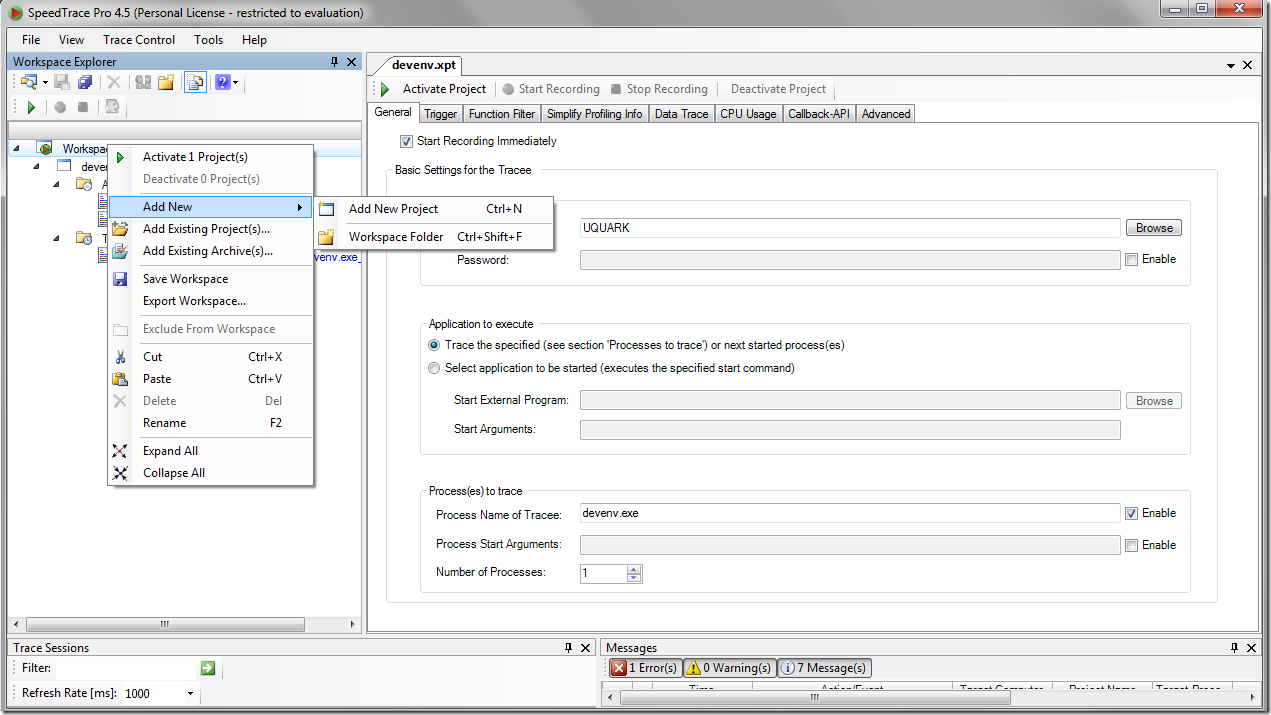
Task: Select 'Select application to be started' radio option
Action: tap(434, 368)
